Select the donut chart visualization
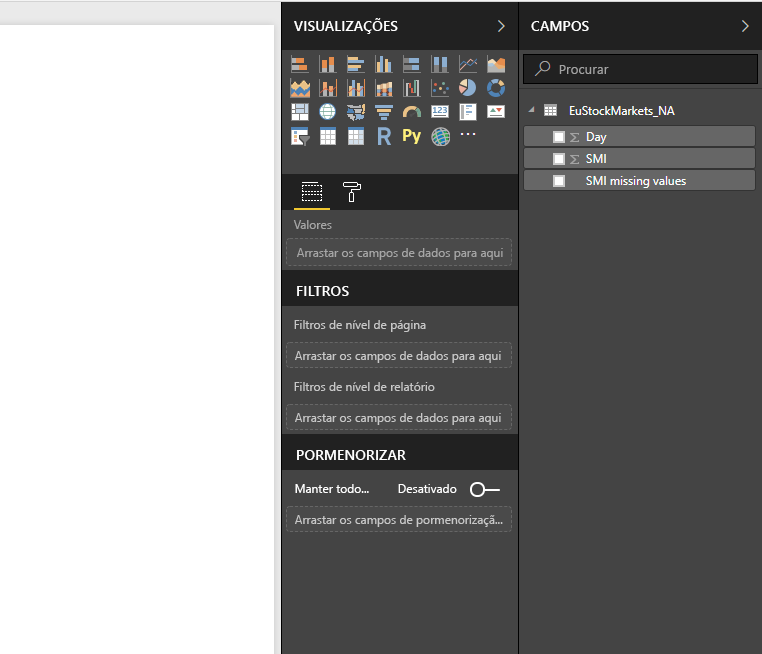The width and height of the screenshot is (762, 654). 496,88
